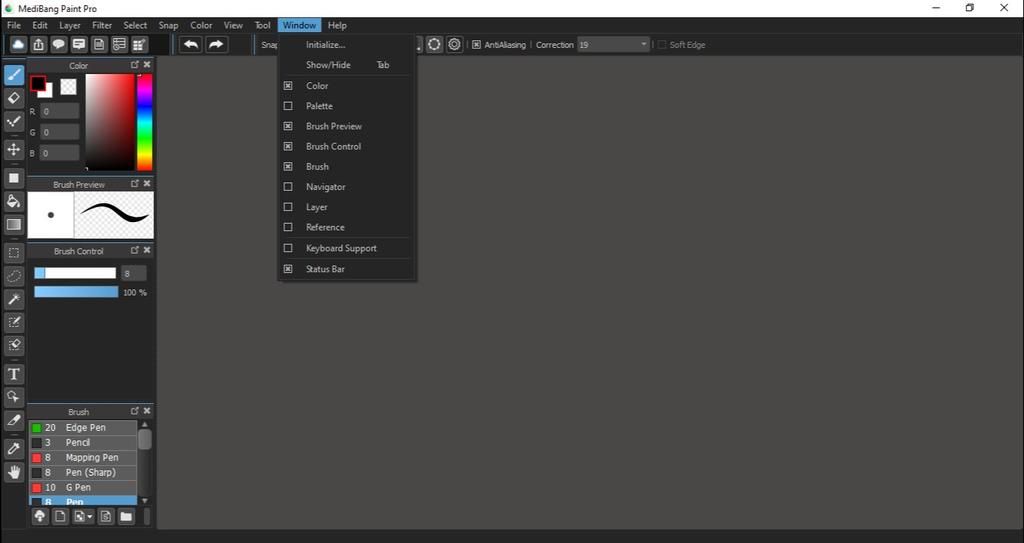This screenshot has width=1024, height=543.
Task: Click the comment box icon in toolbar
Action: click(79, 44)
